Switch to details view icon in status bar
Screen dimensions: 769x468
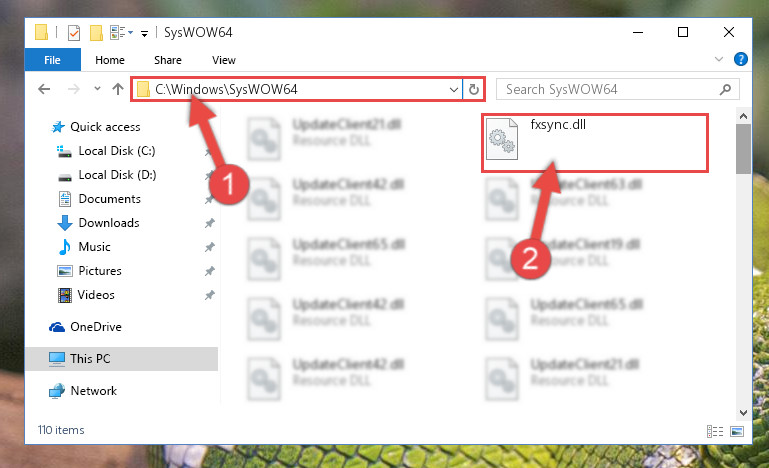tap(715, 431)
